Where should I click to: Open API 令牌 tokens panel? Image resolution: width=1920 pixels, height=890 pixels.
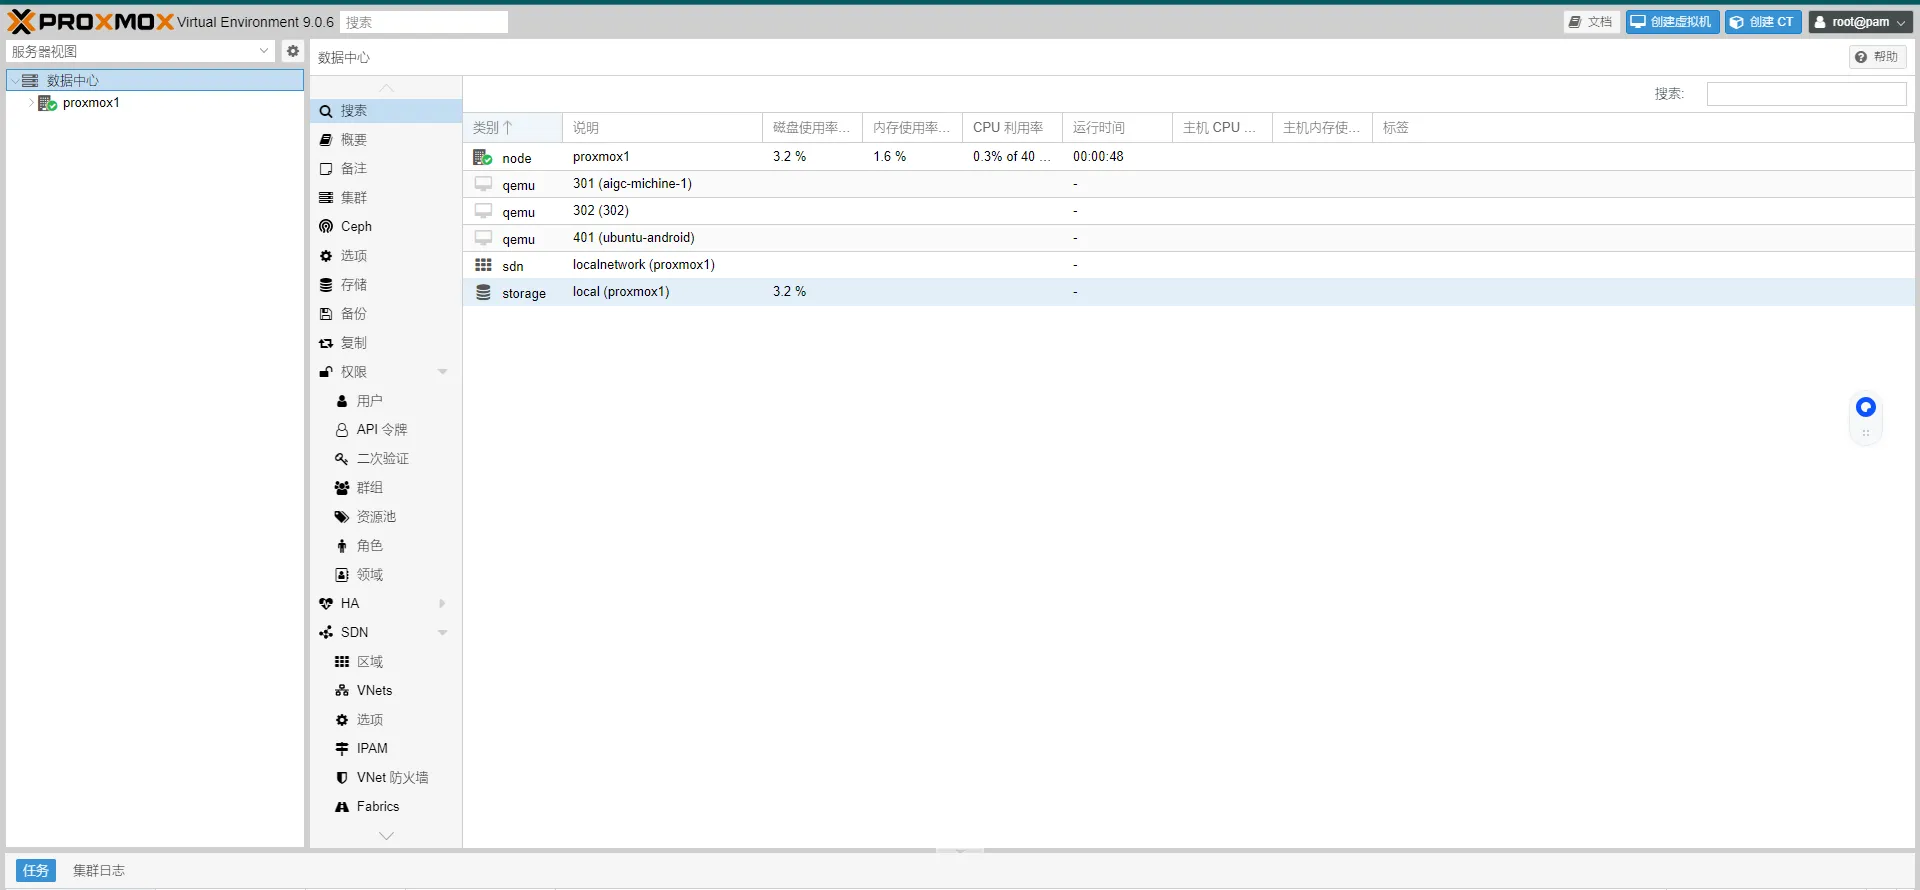pos(386,430)
